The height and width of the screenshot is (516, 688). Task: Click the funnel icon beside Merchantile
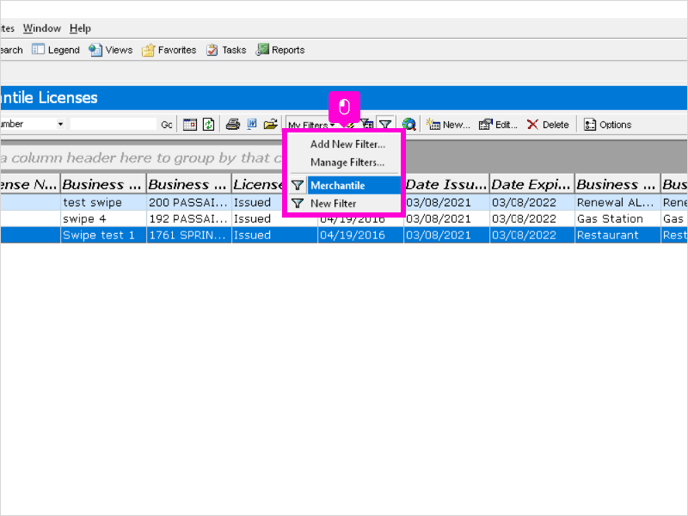click(x=297, y=185)
